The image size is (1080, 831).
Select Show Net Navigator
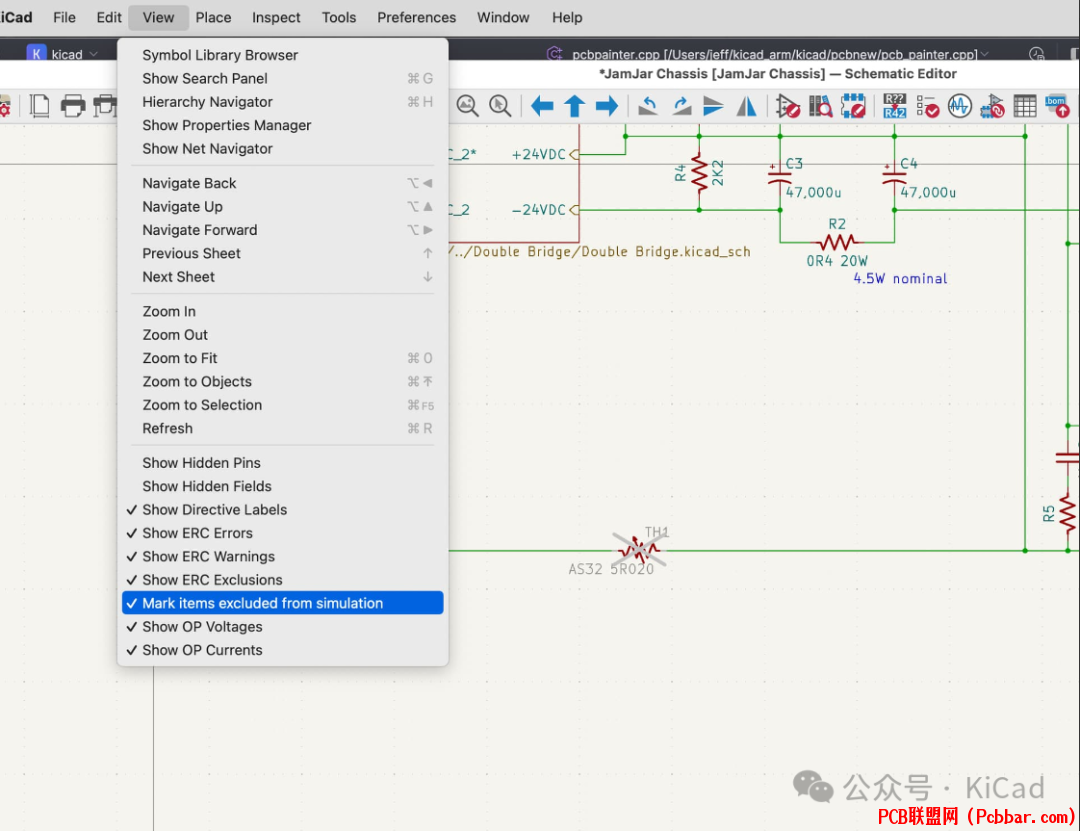click(282, 149)
